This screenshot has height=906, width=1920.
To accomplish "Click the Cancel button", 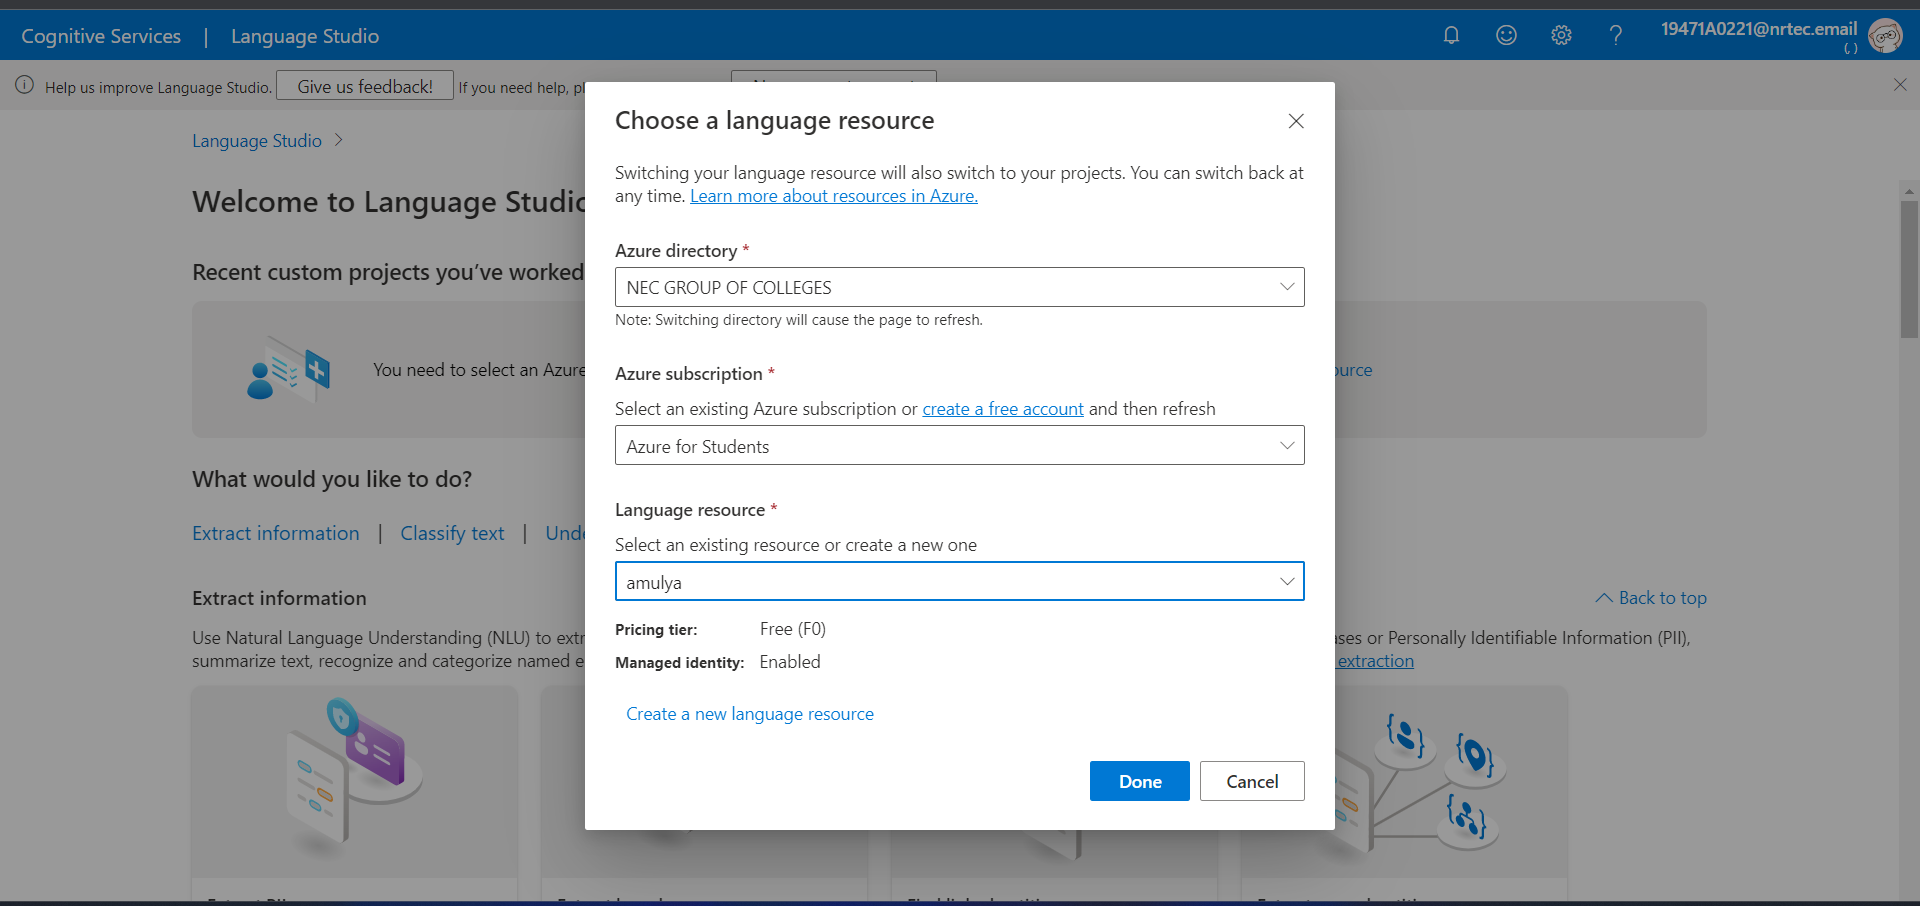I will tap(1252, 781).
